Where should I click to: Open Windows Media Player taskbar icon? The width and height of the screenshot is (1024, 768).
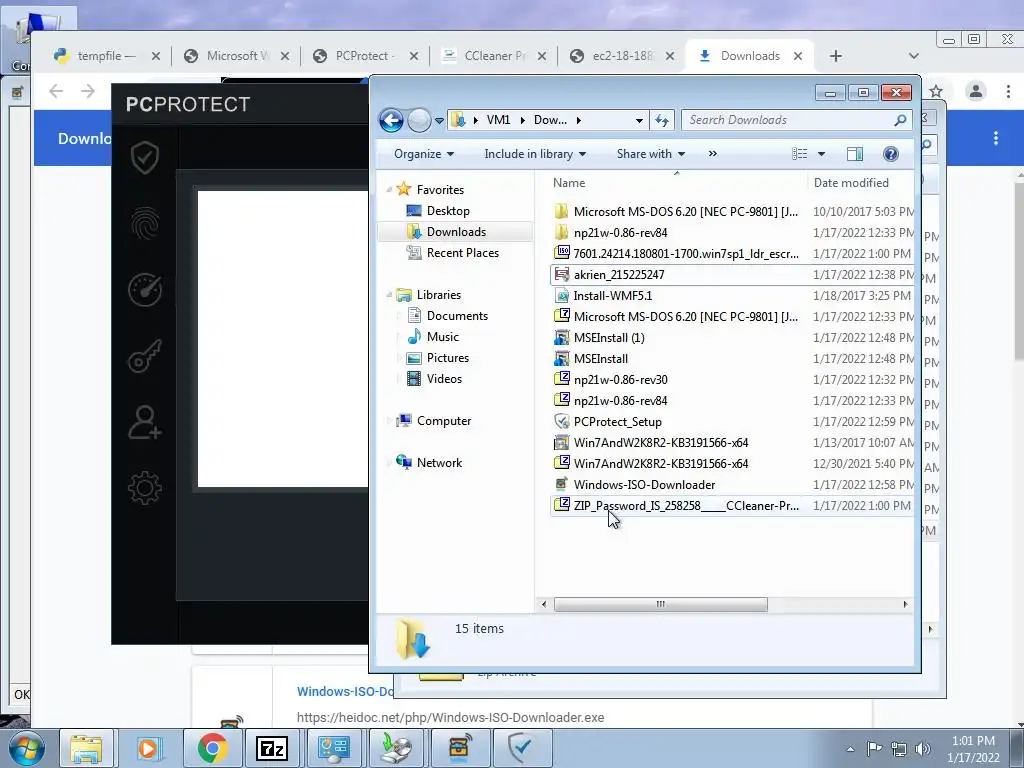pyautogui.click(x=148, y=748)
